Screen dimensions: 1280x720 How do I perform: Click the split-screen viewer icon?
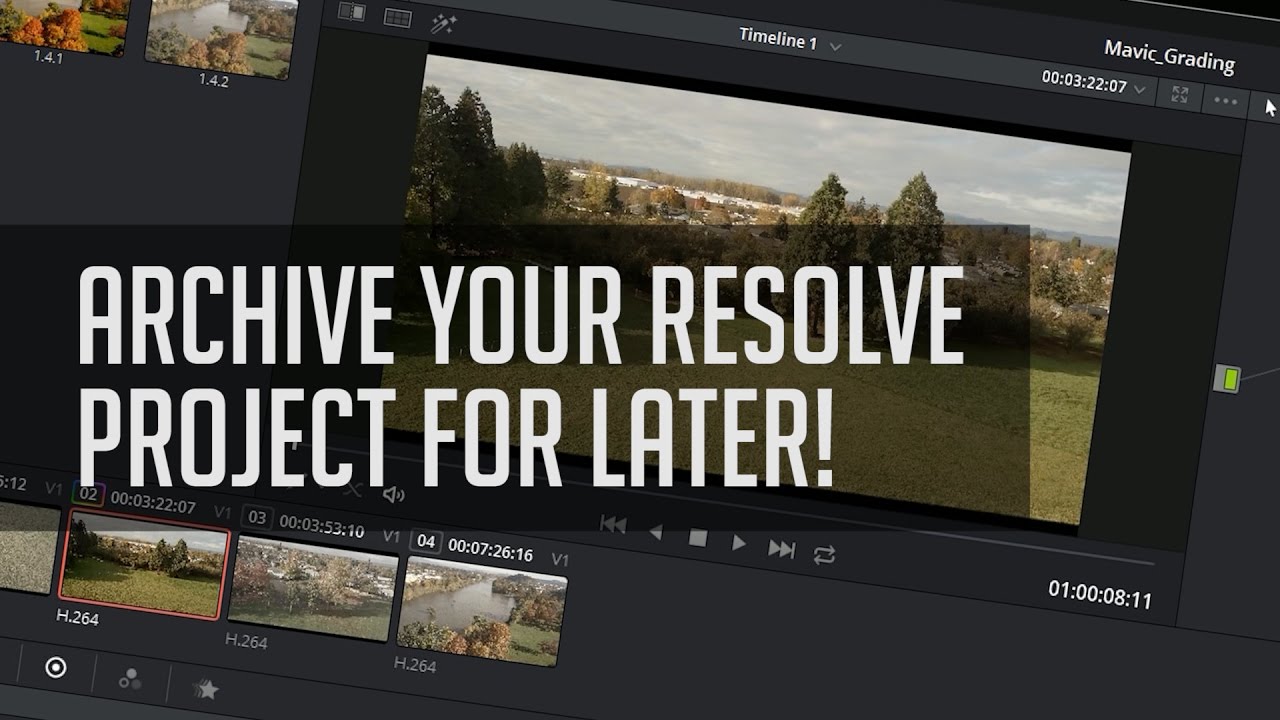point(352,12)
